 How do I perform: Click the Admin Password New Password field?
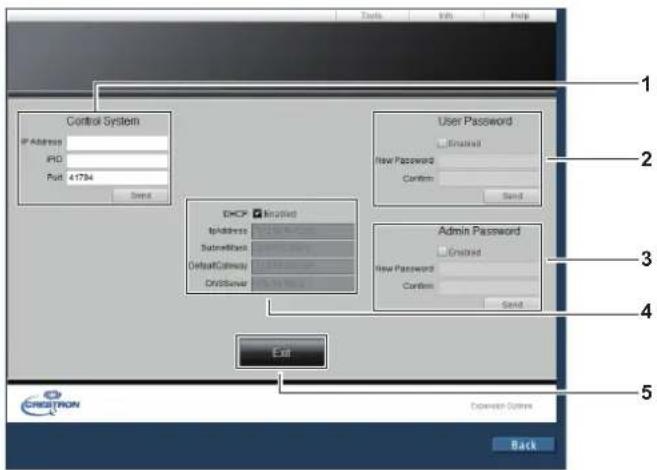[x=489, y=269]
